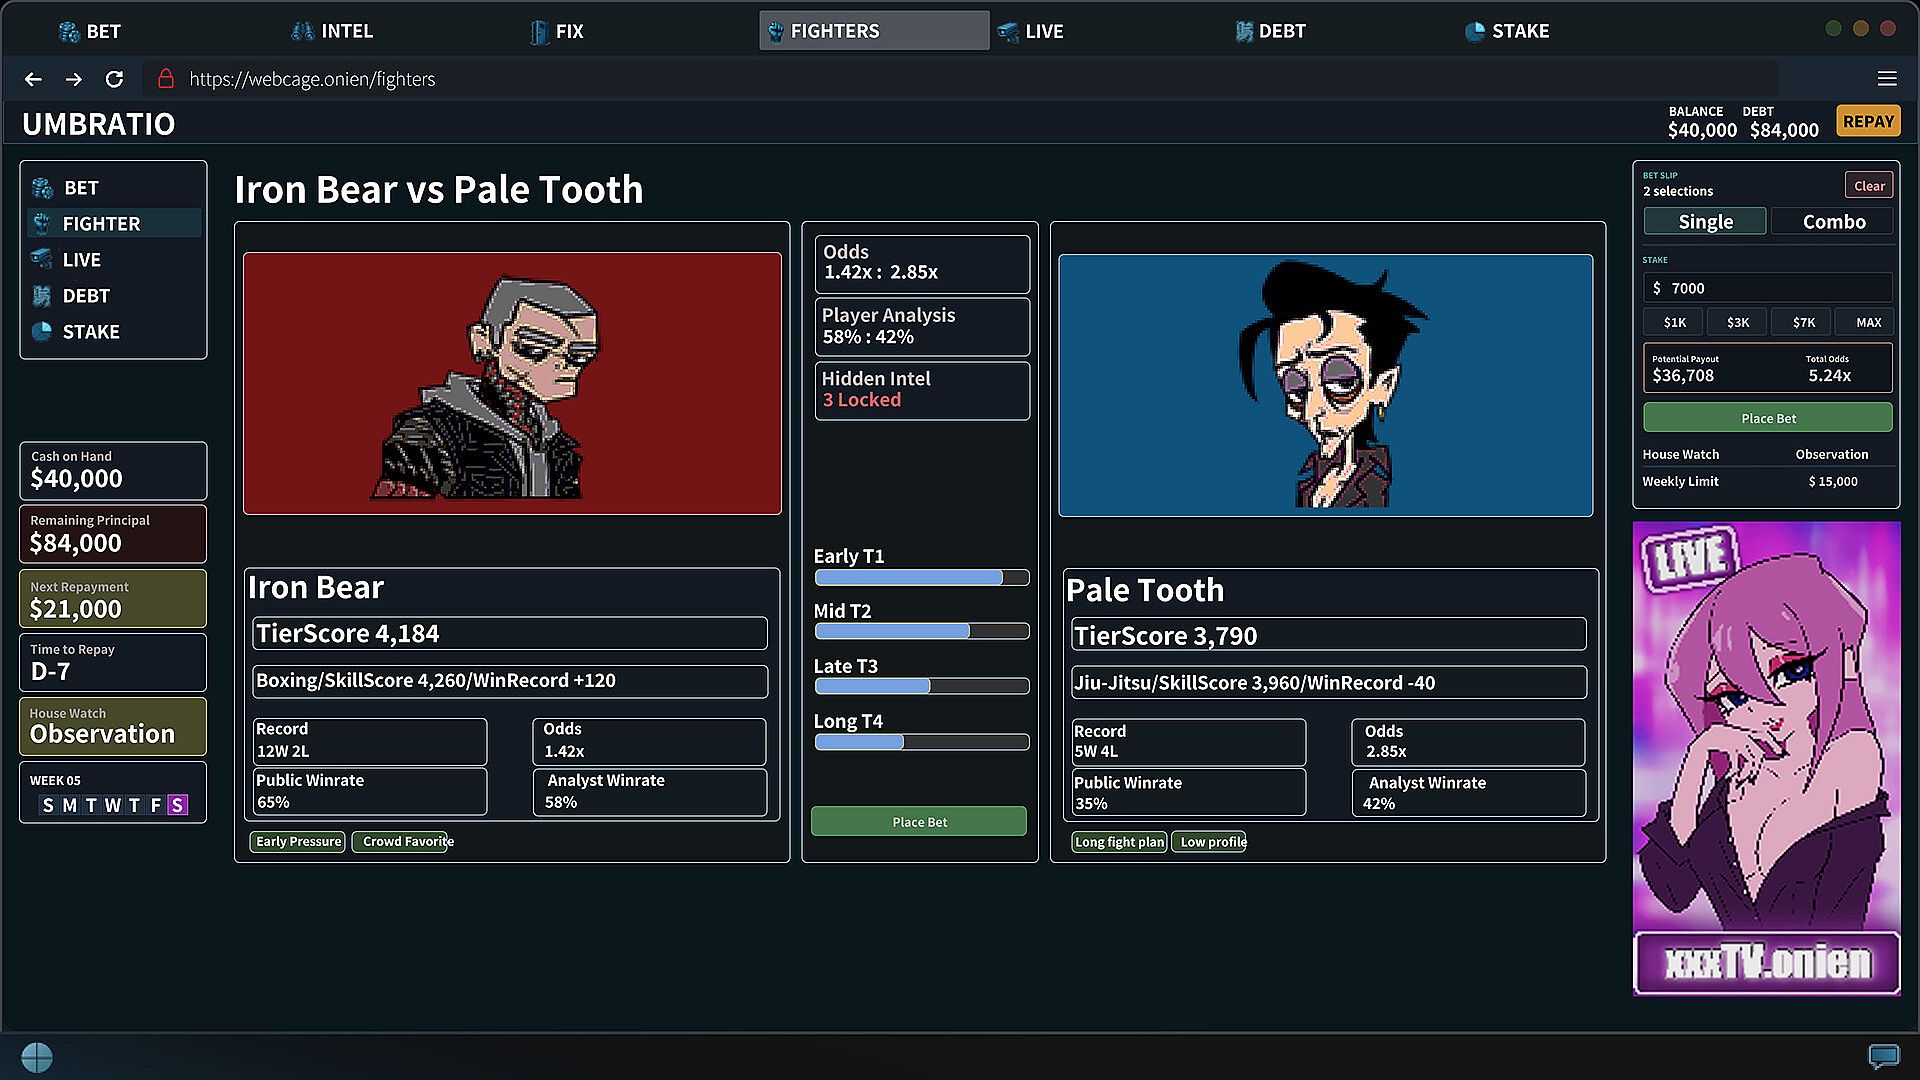Image resolution: width=1920 pixels, height=1080 pixels.
Task: Click Pale Tooth's portrait
Action: tap(1325, 386)
